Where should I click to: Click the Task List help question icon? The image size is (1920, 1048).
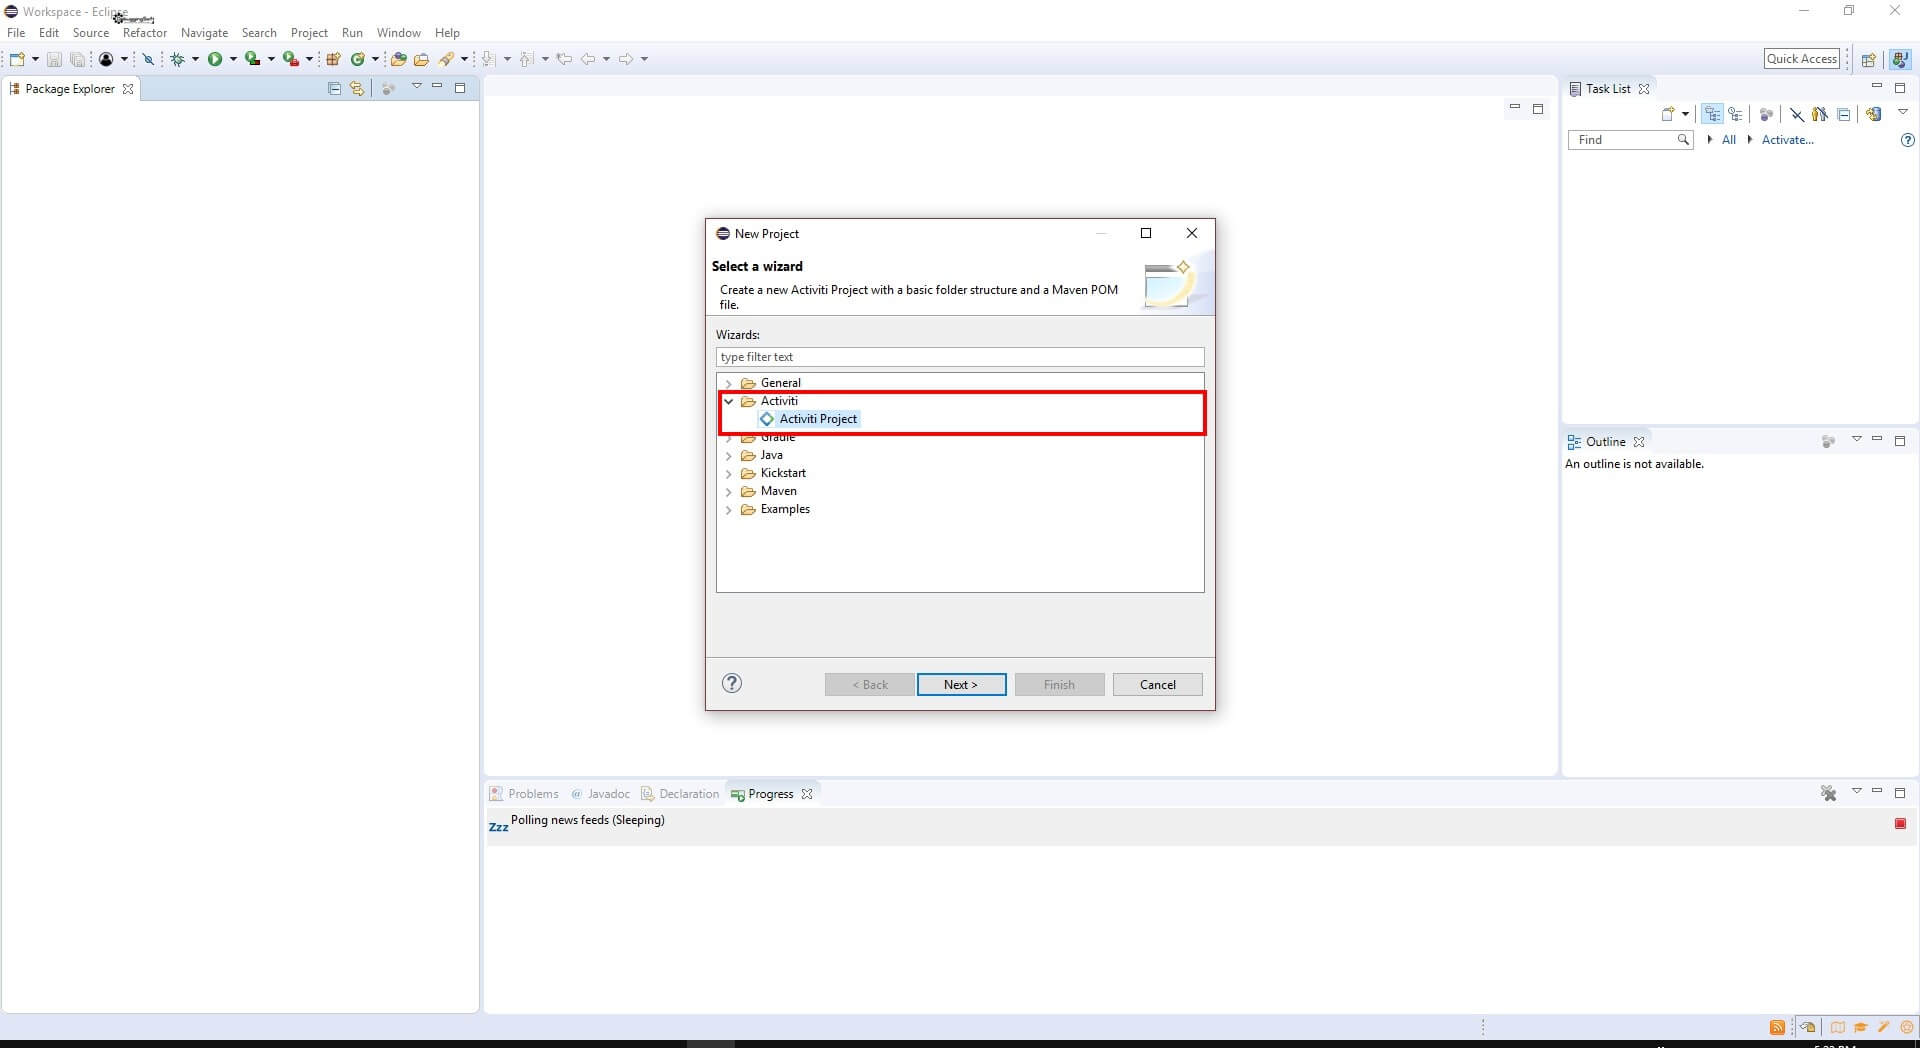1907,140
